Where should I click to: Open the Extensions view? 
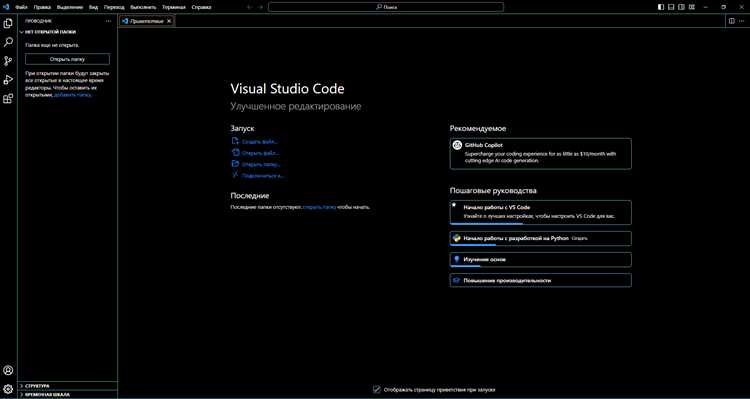[8, 99]
